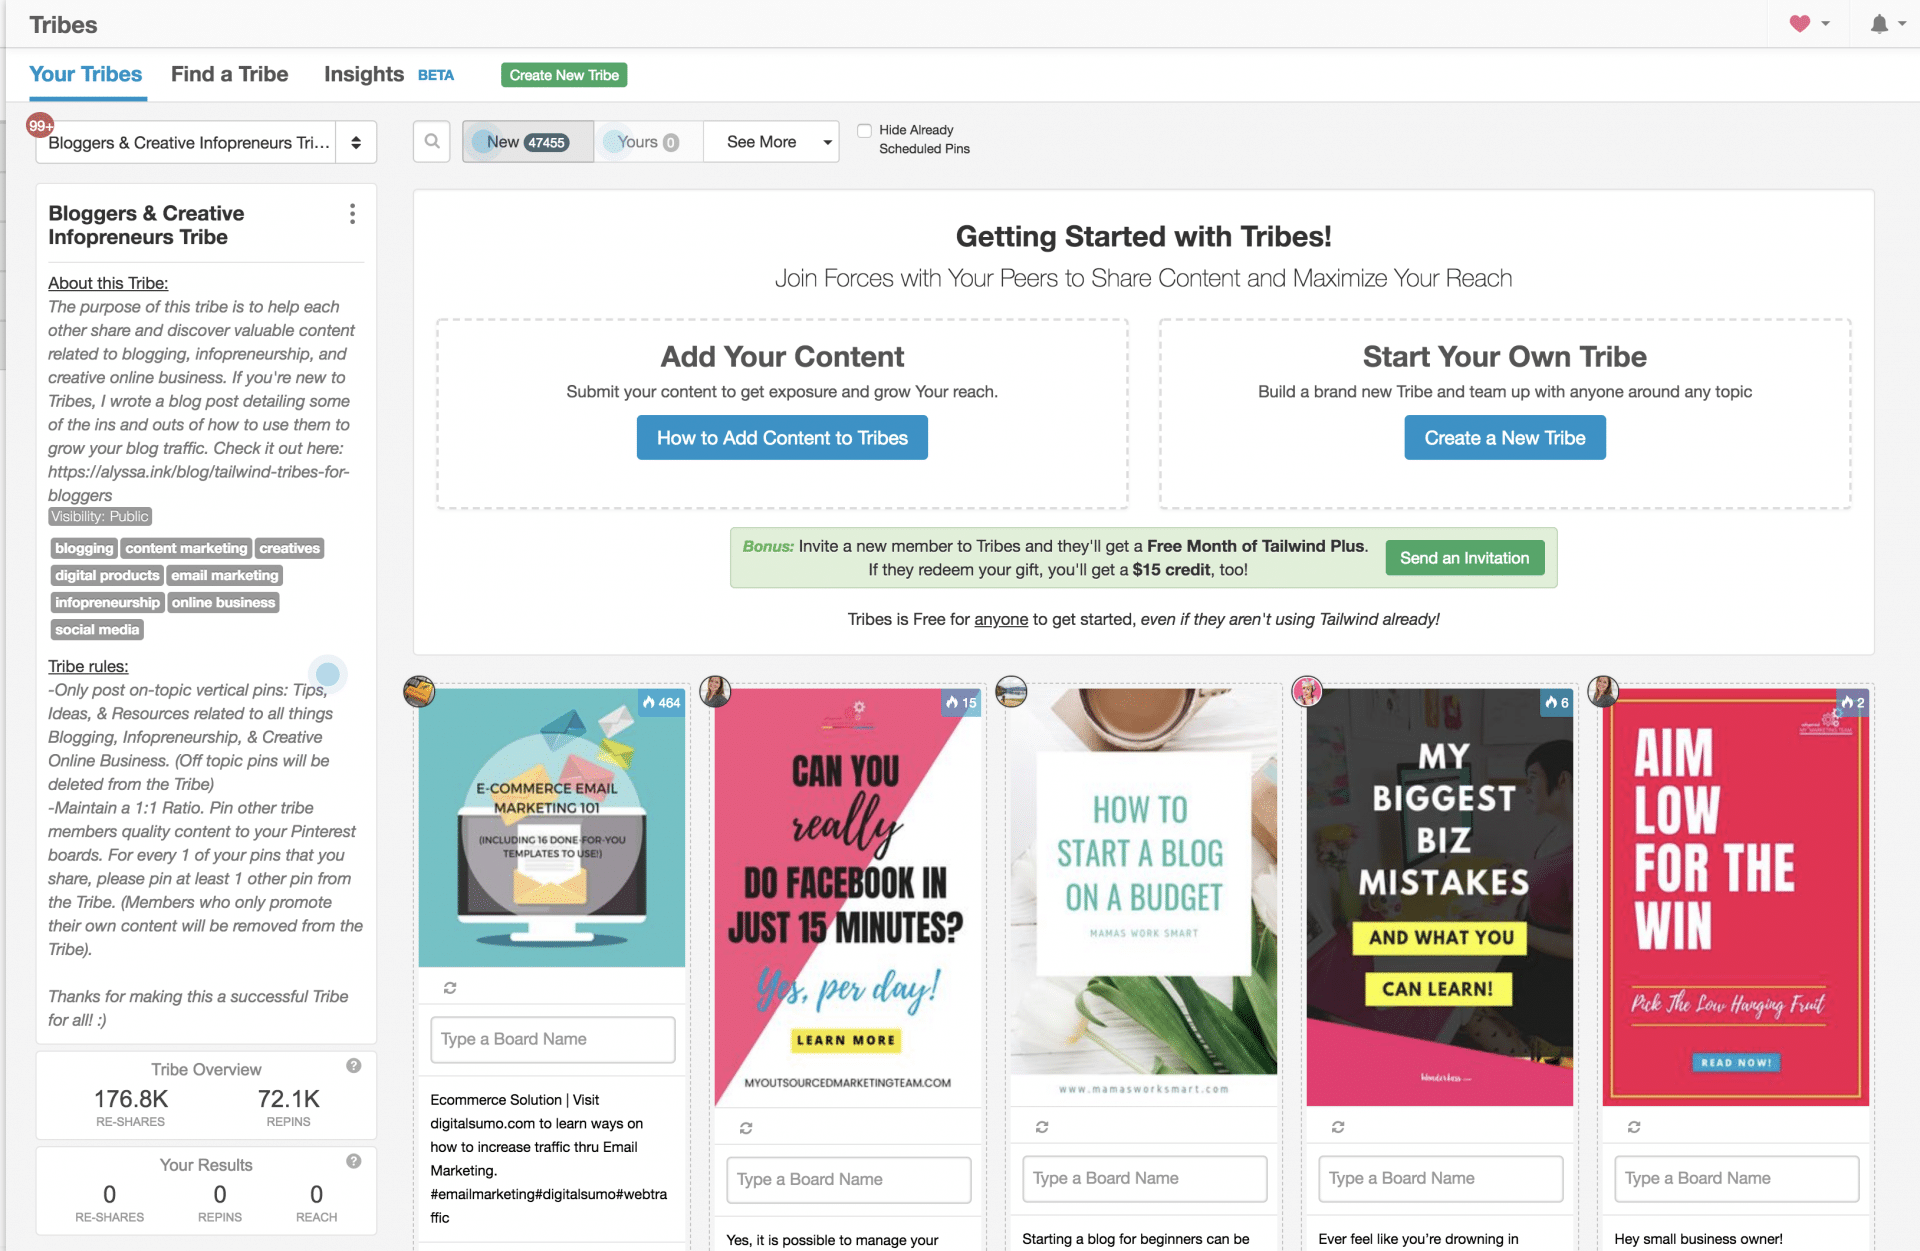
Task: Toggle Hide Already Scheduled Pins checkbox
Action: pyautogui.click(x=864, y=130)
